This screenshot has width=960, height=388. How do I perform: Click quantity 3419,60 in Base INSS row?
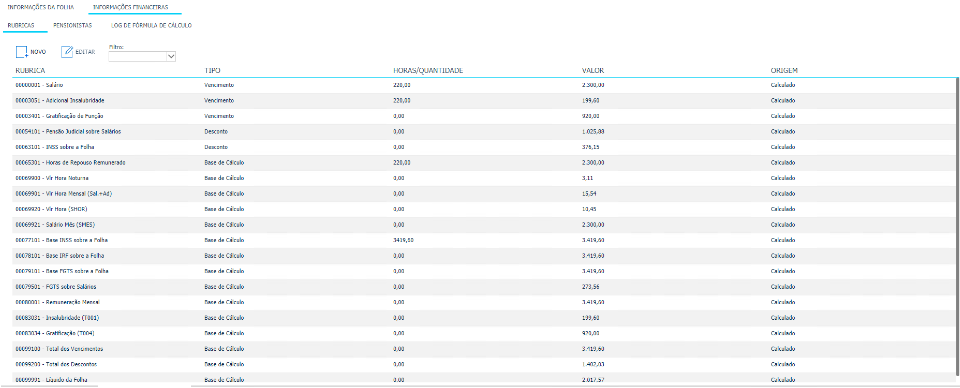(403, 240)
